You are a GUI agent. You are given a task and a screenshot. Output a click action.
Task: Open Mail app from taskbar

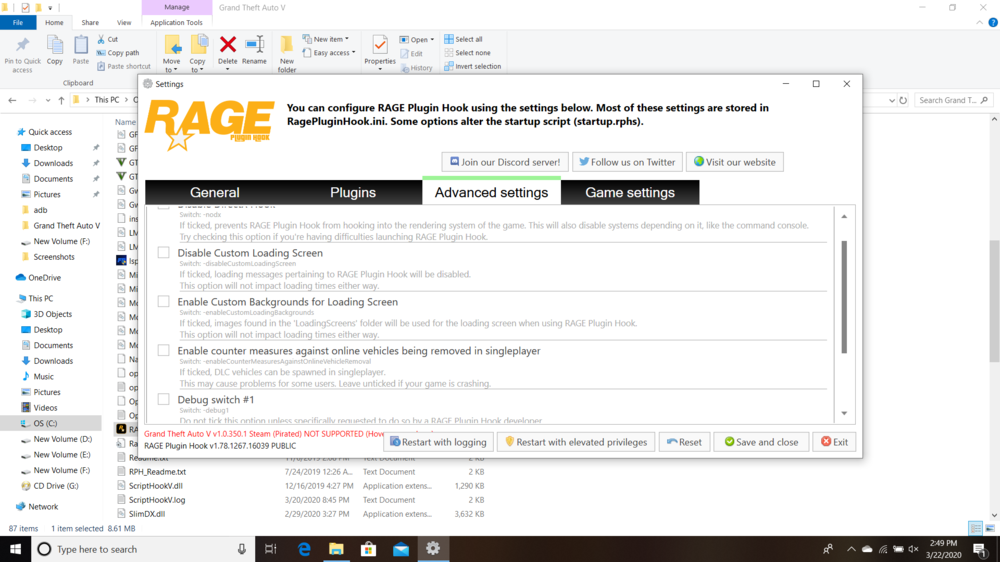401,549
